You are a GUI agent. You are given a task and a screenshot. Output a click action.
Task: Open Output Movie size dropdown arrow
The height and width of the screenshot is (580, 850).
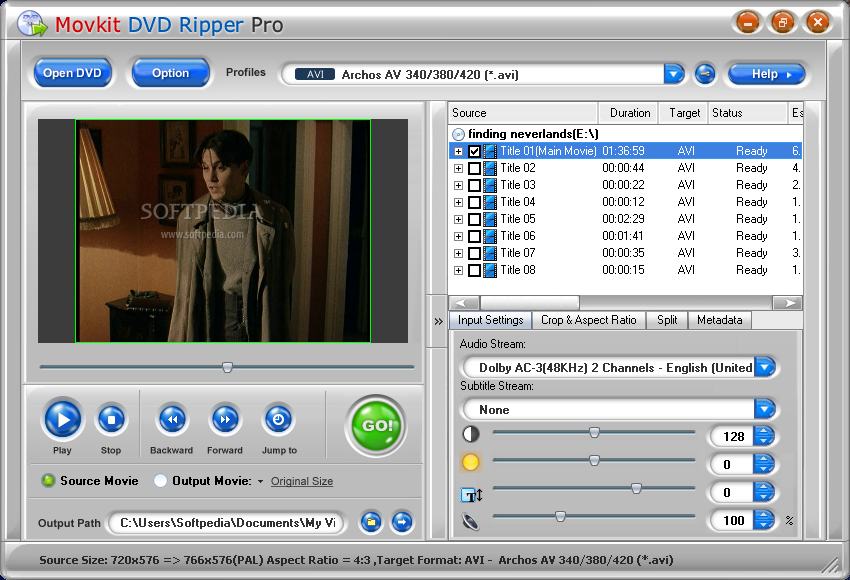tap(260, 481)
